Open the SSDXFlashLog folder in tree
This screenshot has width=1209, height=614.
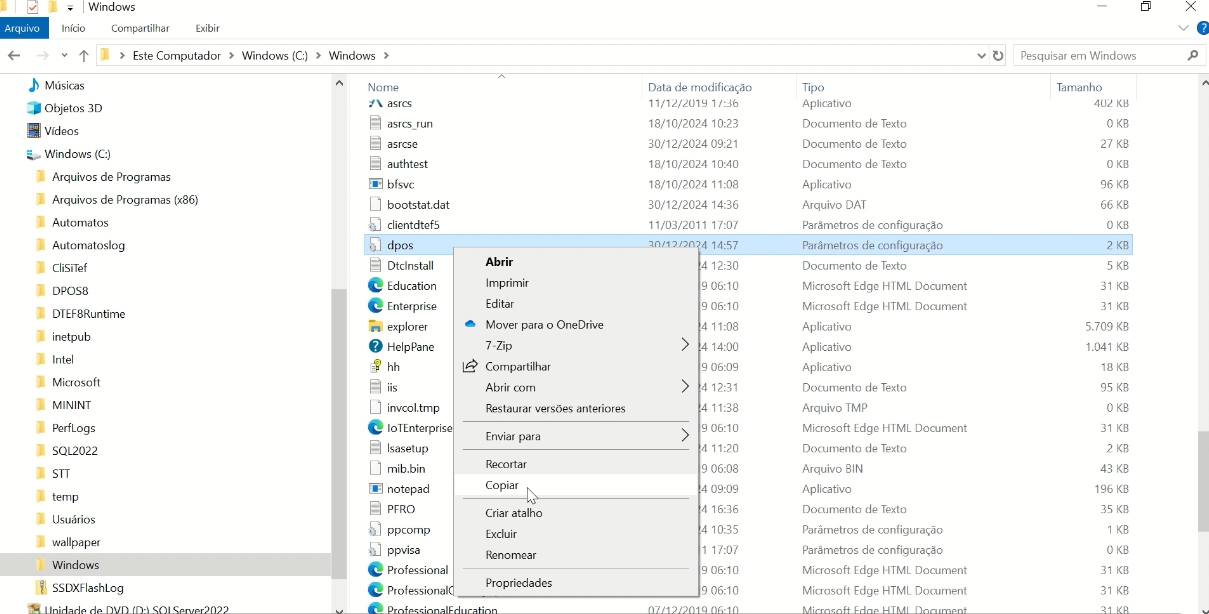click(x=88, y=588)
